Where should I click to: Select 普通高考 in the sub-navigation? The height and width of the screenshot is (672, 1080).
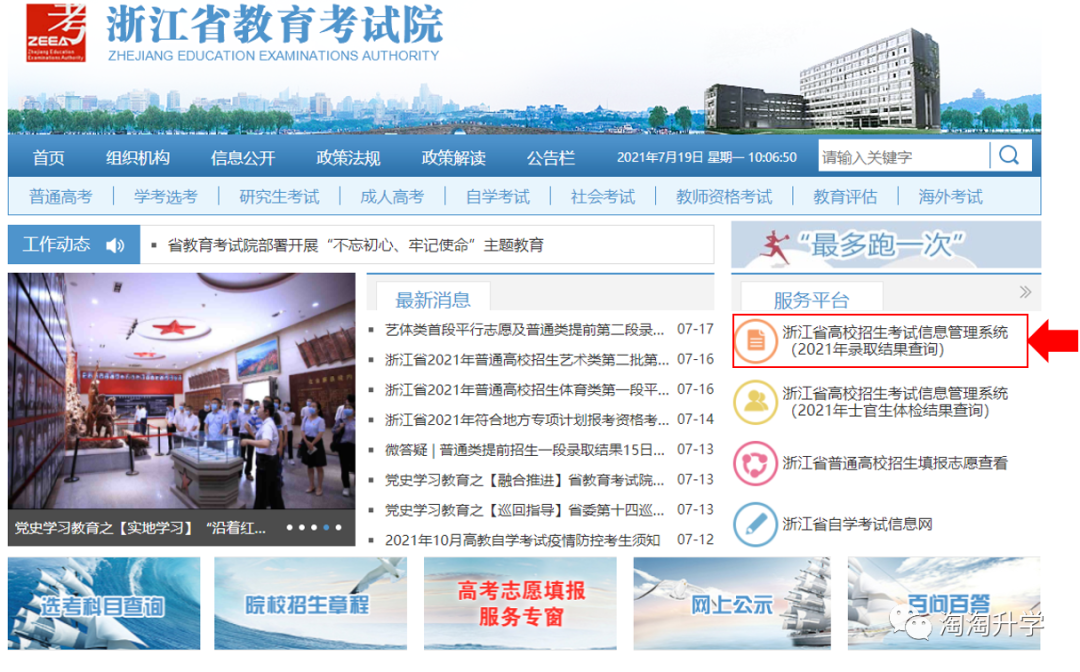(x=61, y=197)
